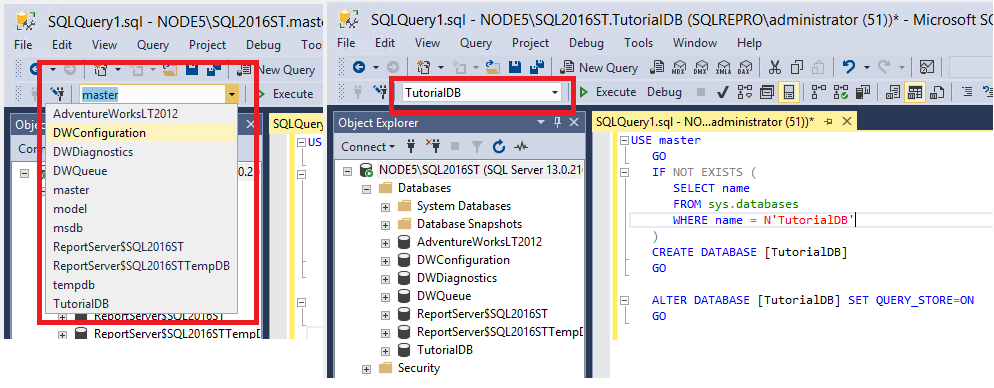994x388 pixels.
Task: Click the XMLA query icon in right window
Action: pyautogui.click(x=723, y=67)
